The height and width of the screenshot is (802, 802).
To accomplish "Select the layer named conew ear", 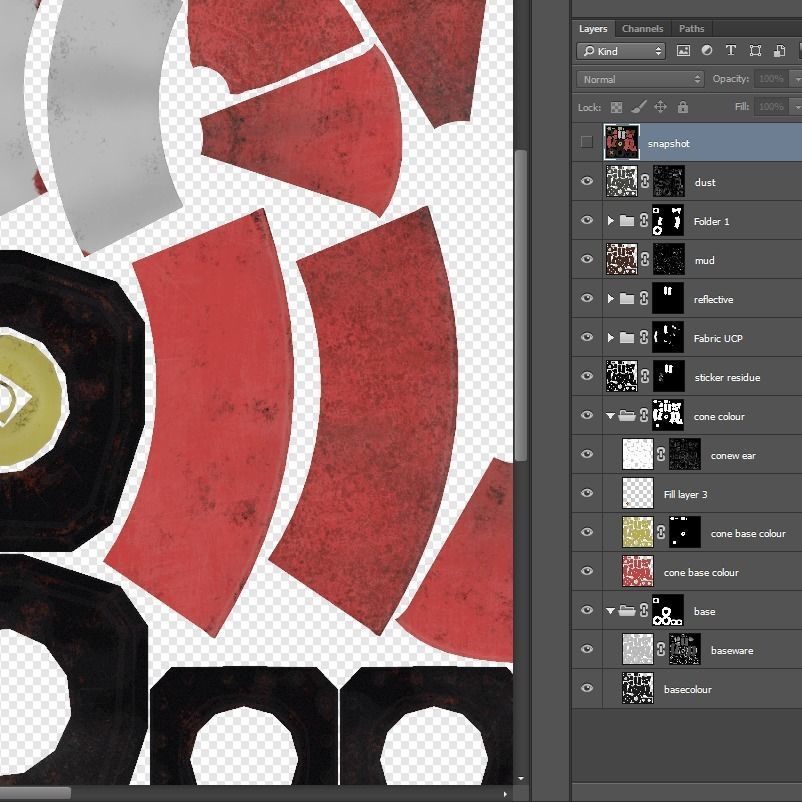I will coord(732,455).
